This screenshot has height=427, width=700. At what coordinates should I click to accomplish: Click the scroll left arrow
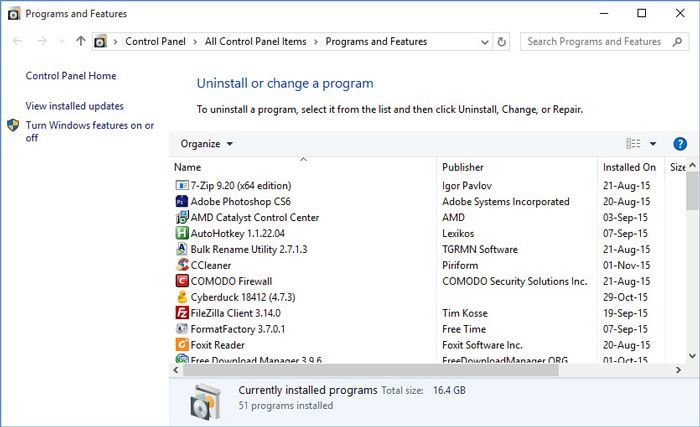176,370
